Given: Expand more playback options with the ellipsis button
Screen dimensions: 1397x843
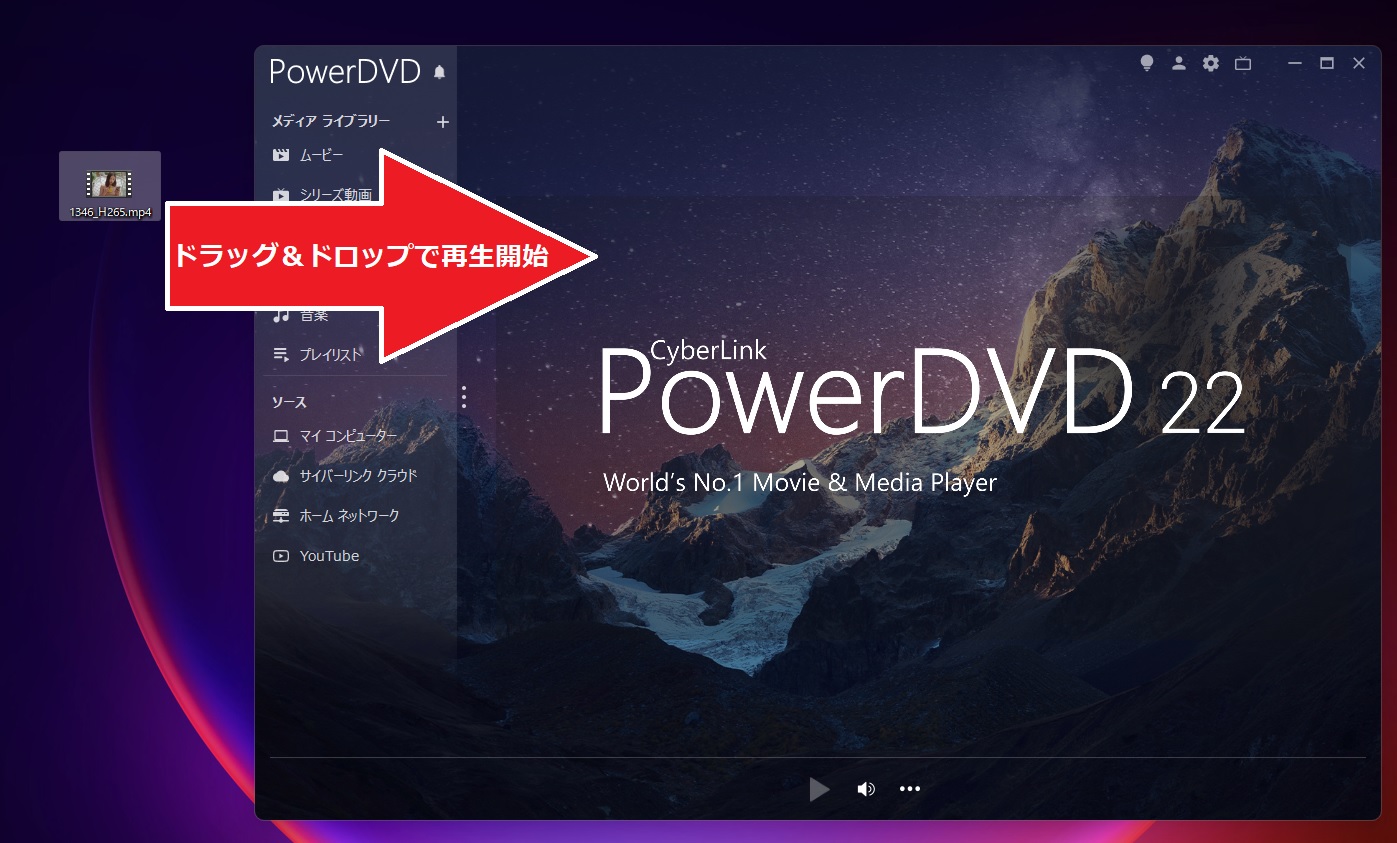Looking at the screenshot, I should 910,789.
